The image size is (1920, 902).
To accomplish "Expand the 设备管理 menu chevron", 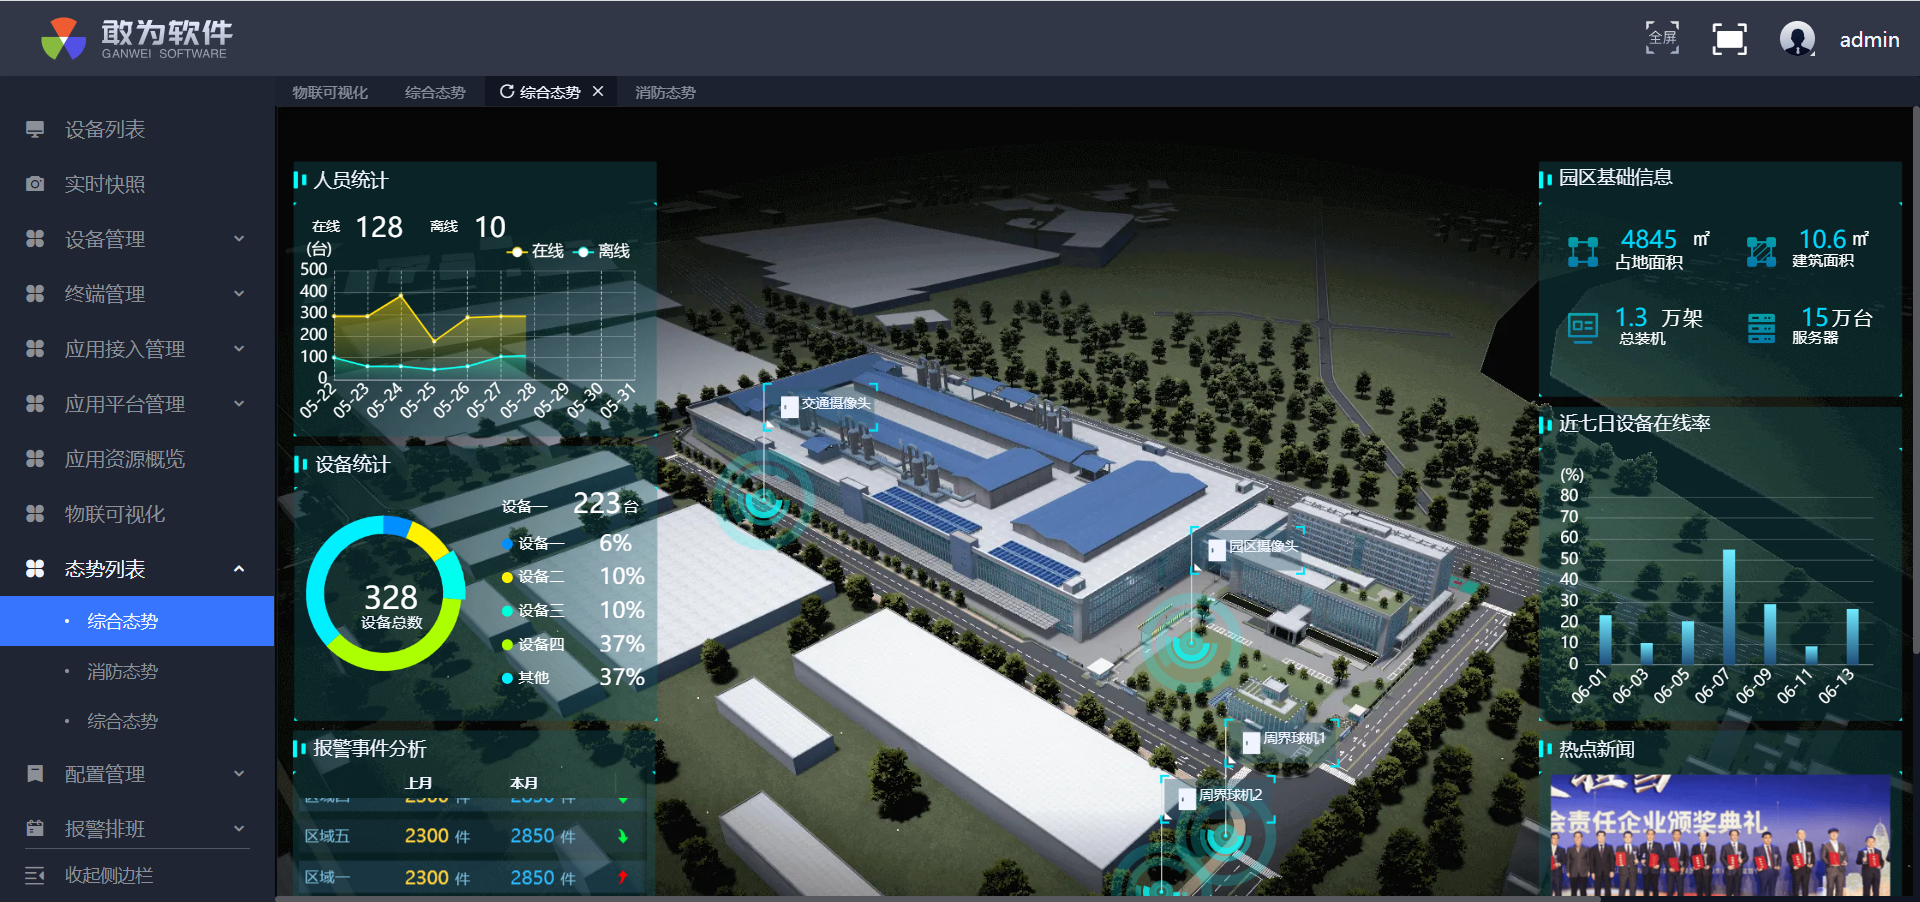I will coord(239,239).
